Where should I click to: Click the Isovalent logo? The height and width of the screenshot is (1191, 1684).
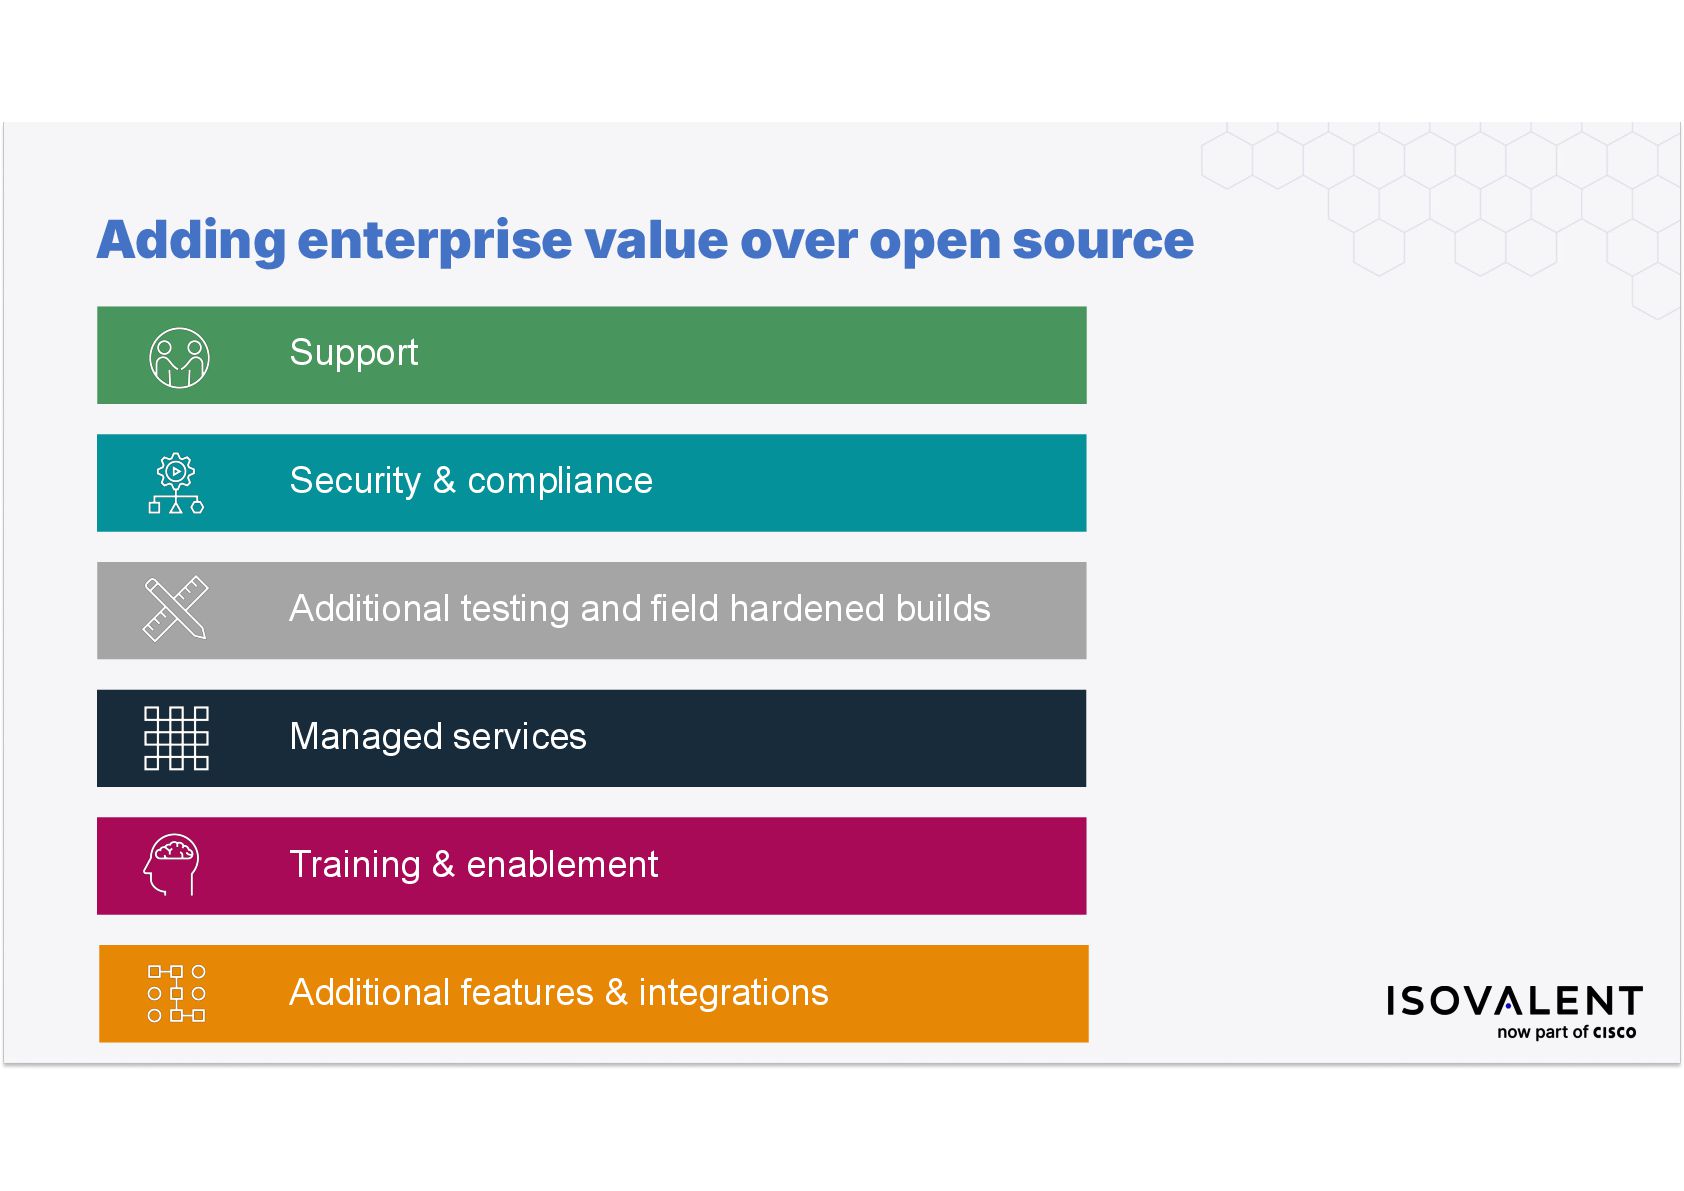click(x=1514, y=1001)
